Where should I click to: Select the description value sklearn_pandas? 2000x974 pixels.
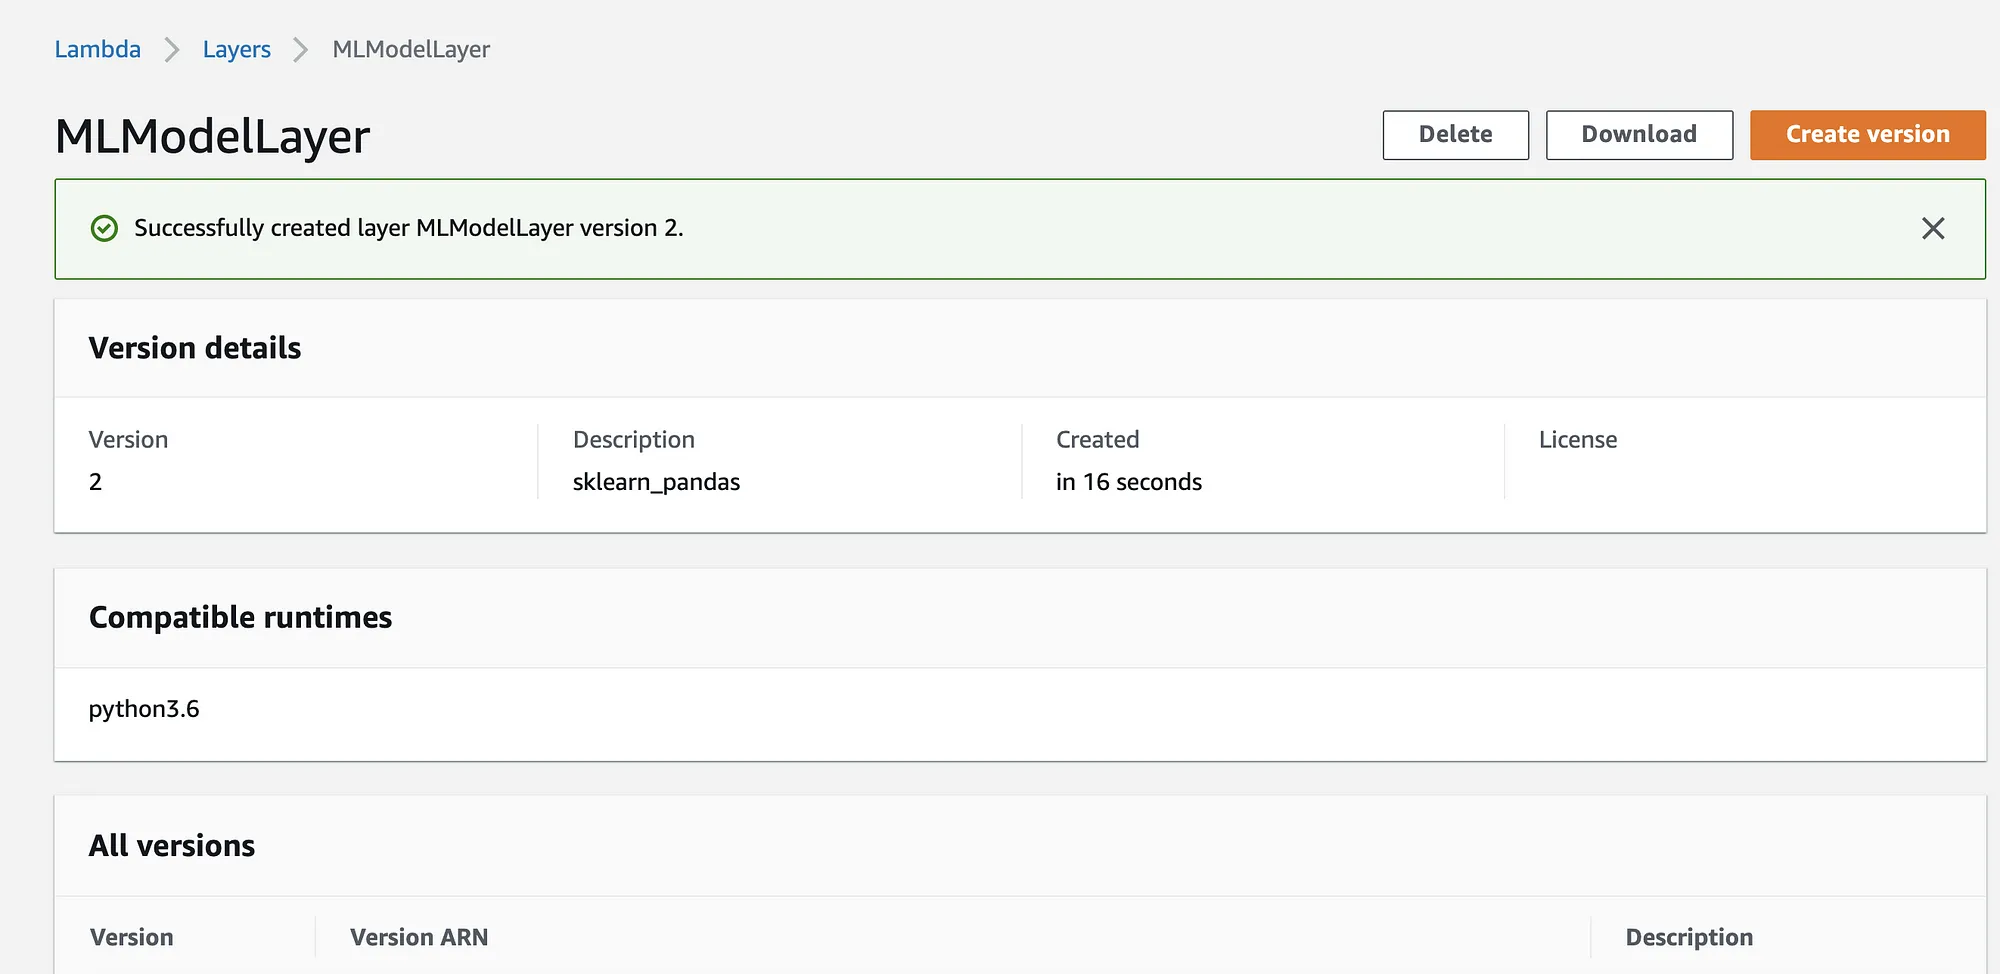coord(656,482)
